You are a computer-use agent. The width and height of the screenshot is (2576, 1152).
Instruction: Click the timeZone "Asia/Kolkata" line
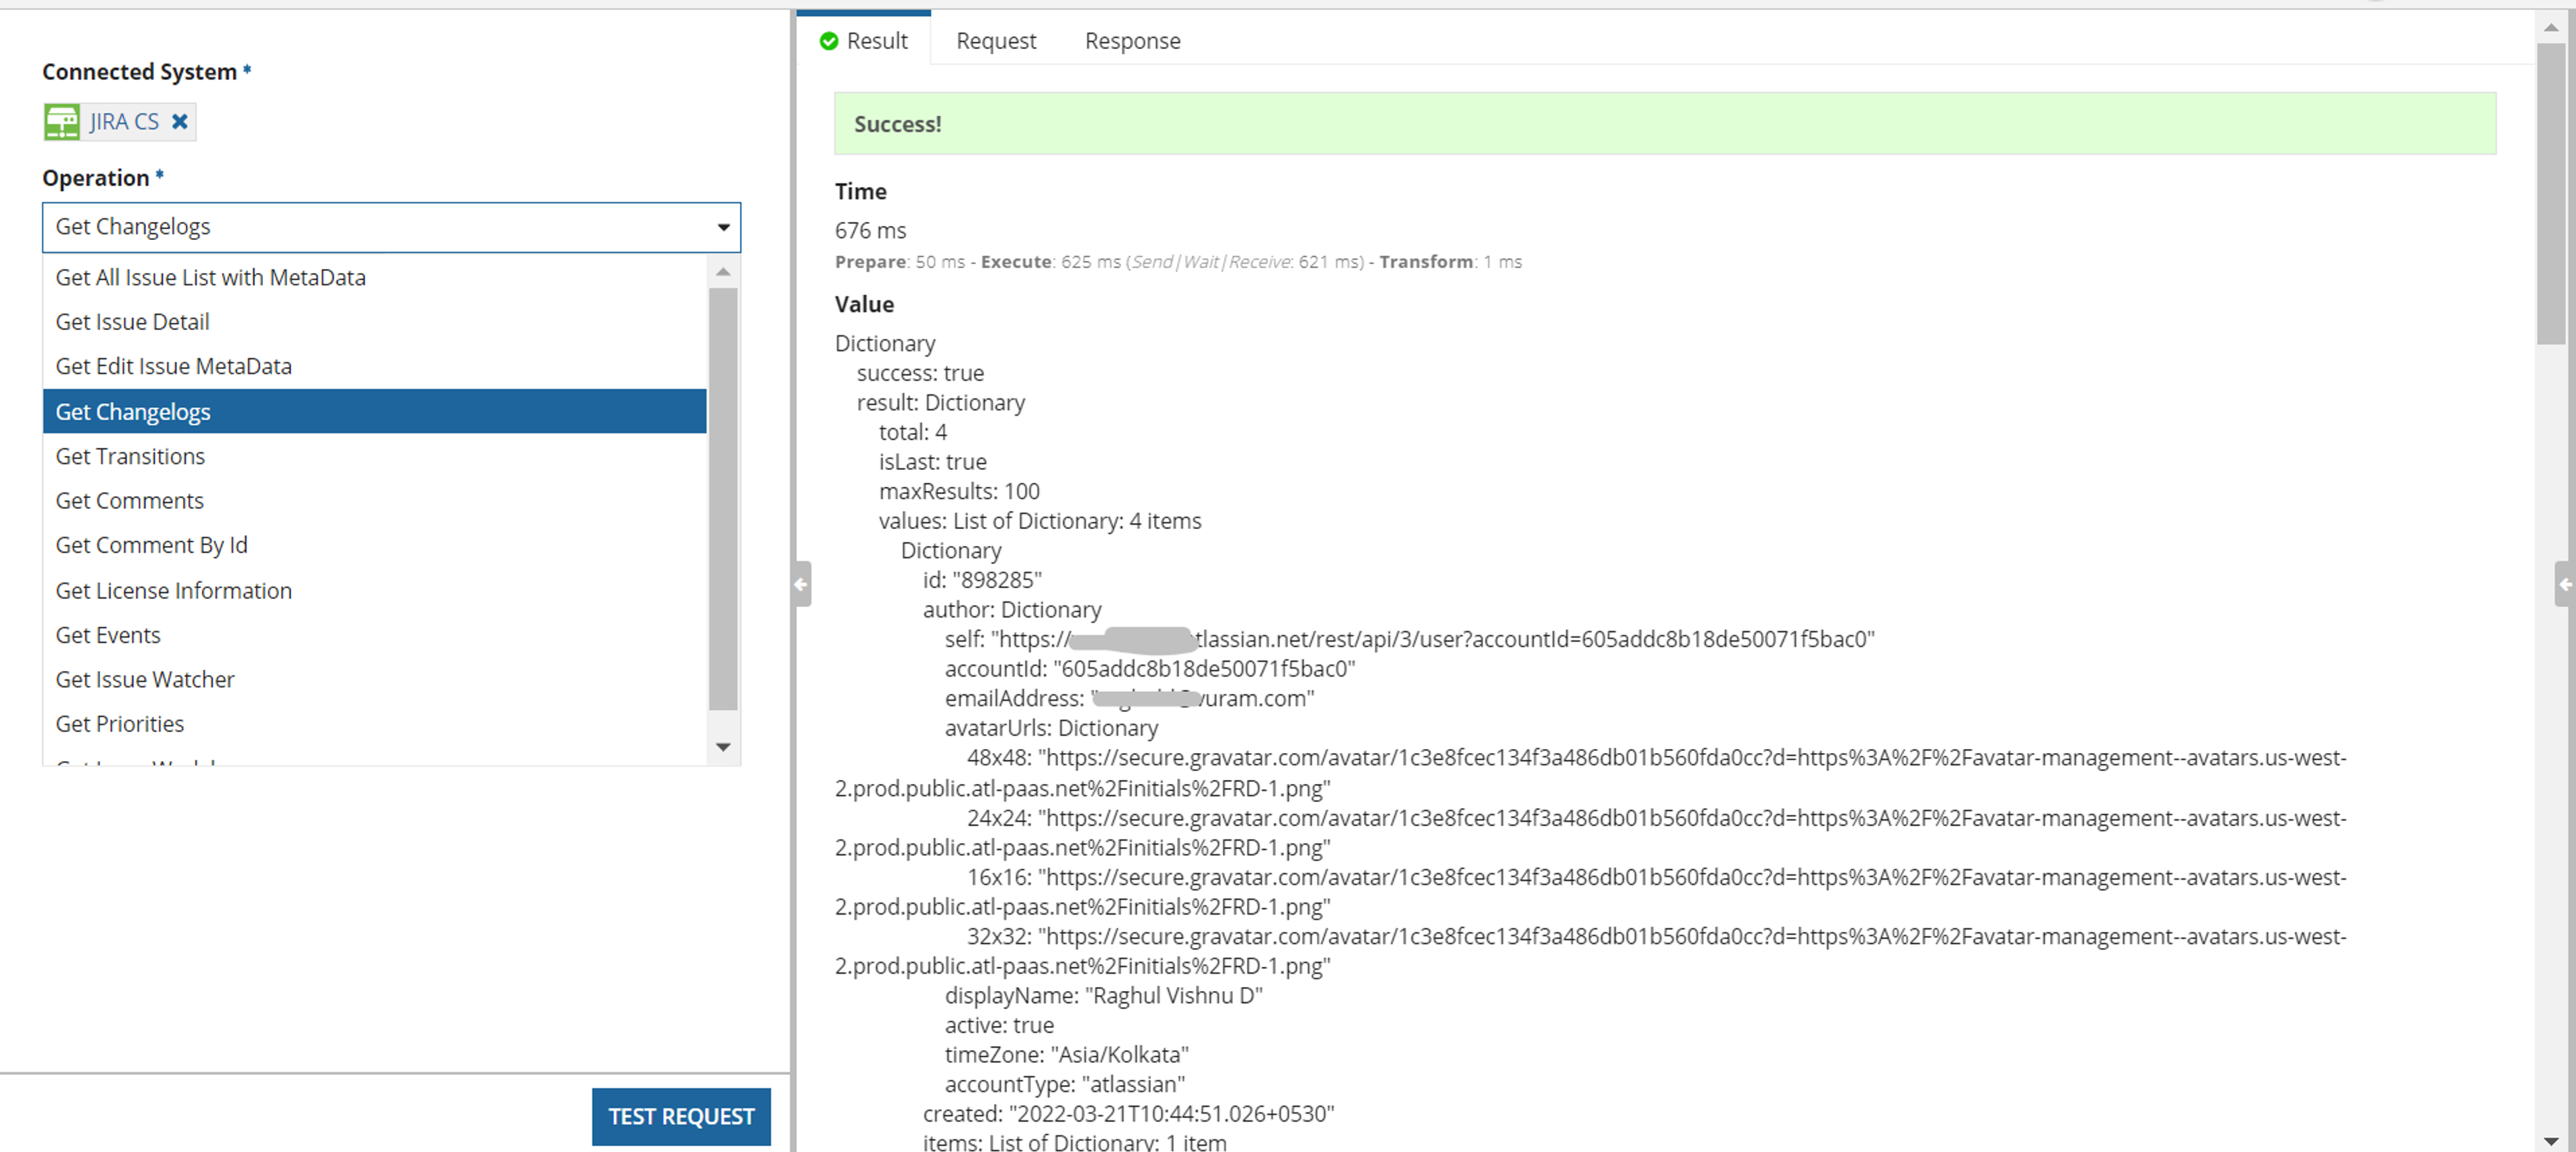1066,1054
